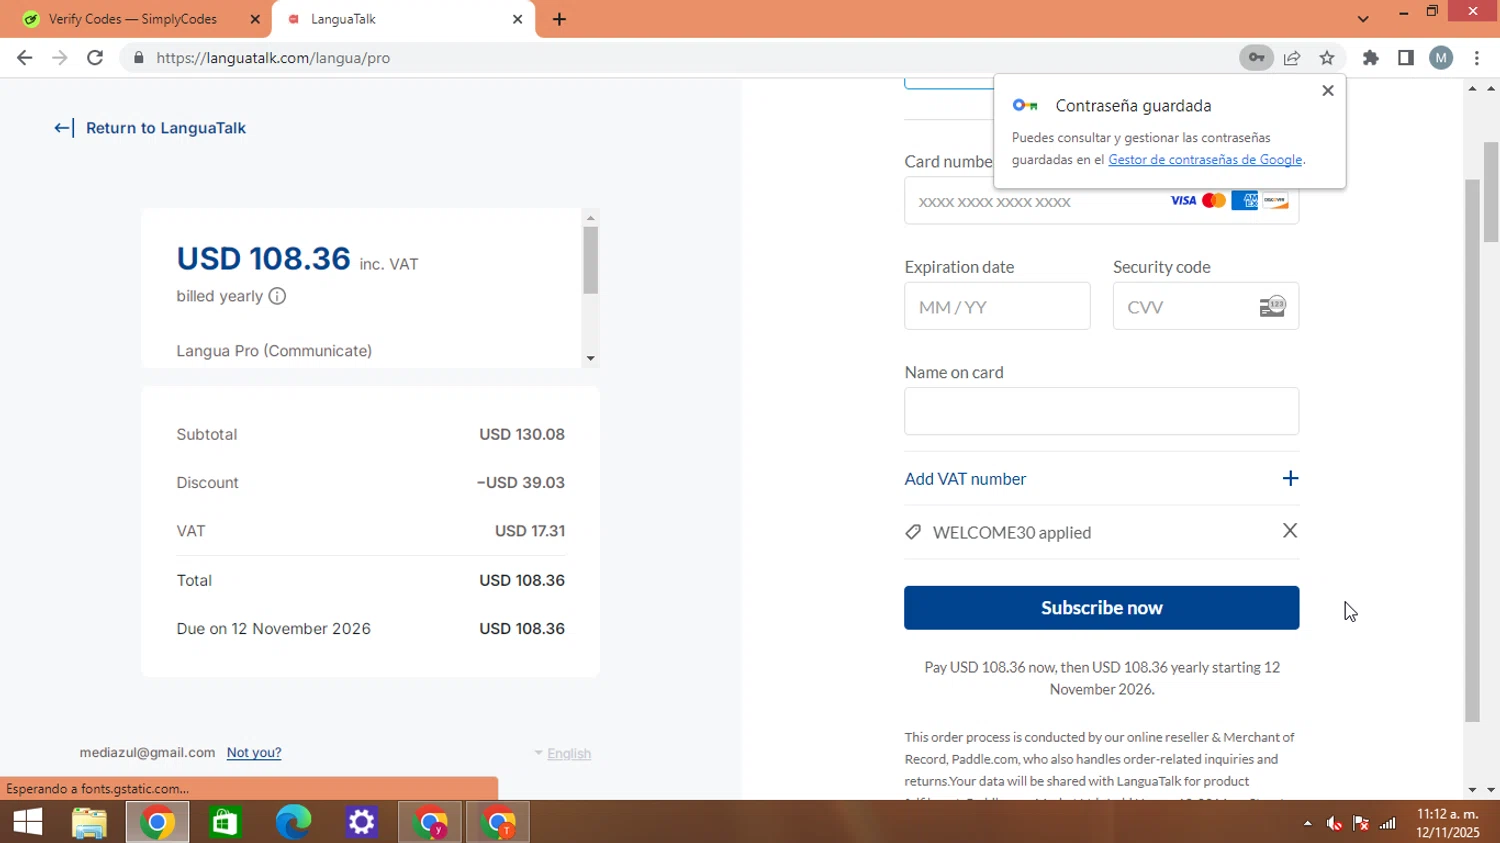Click the plan summary scrollbar down arrow
1500x843 pixels.
[590, 358]
